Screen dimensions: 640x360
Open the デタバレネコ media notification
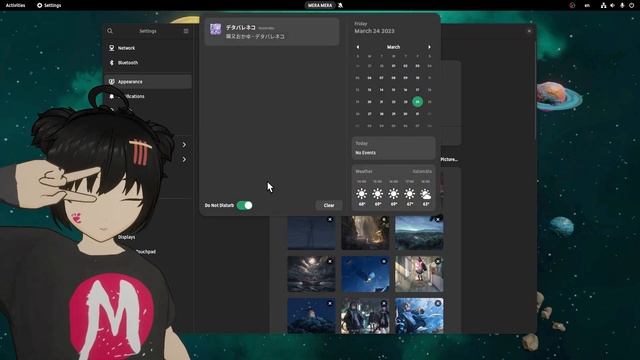pyautogui.click(x=272, y=32)
